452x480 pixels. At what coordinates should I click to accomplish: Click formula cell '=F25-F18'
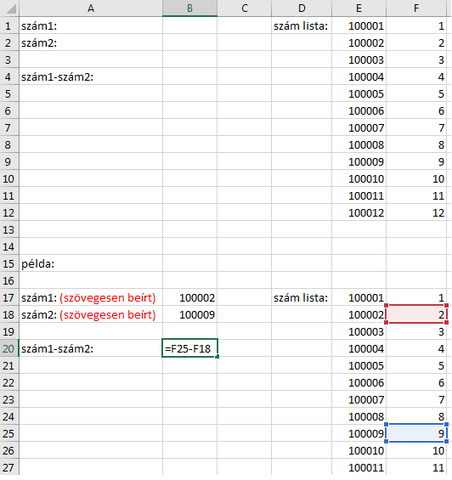190,349
